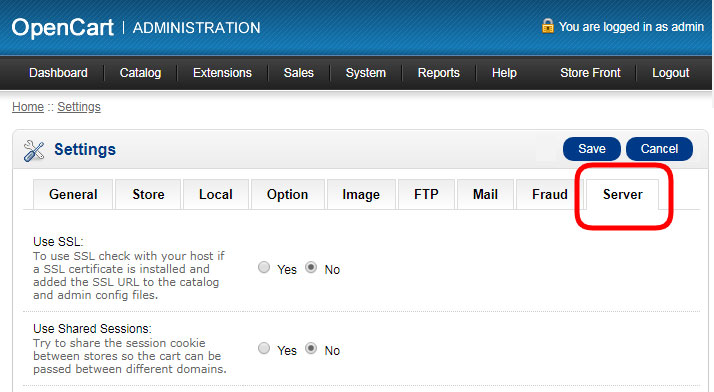
Task: Switch to the General tab
Action: point(73,194)
